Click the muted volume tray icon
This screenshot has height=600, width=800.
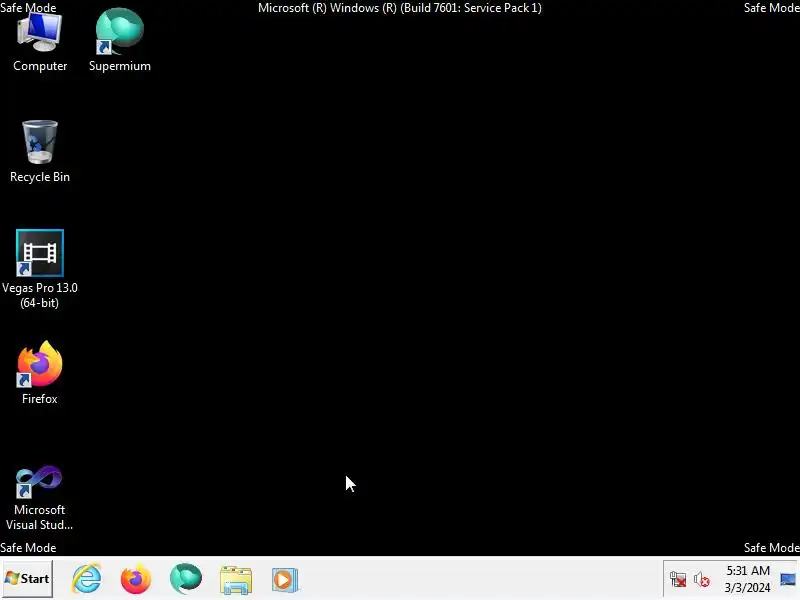(x=702, y=580)
